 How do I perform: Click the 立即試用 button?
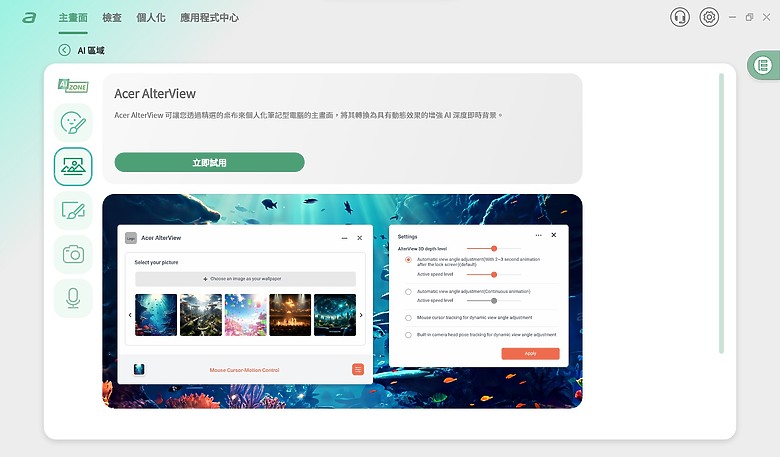[209, 163]
